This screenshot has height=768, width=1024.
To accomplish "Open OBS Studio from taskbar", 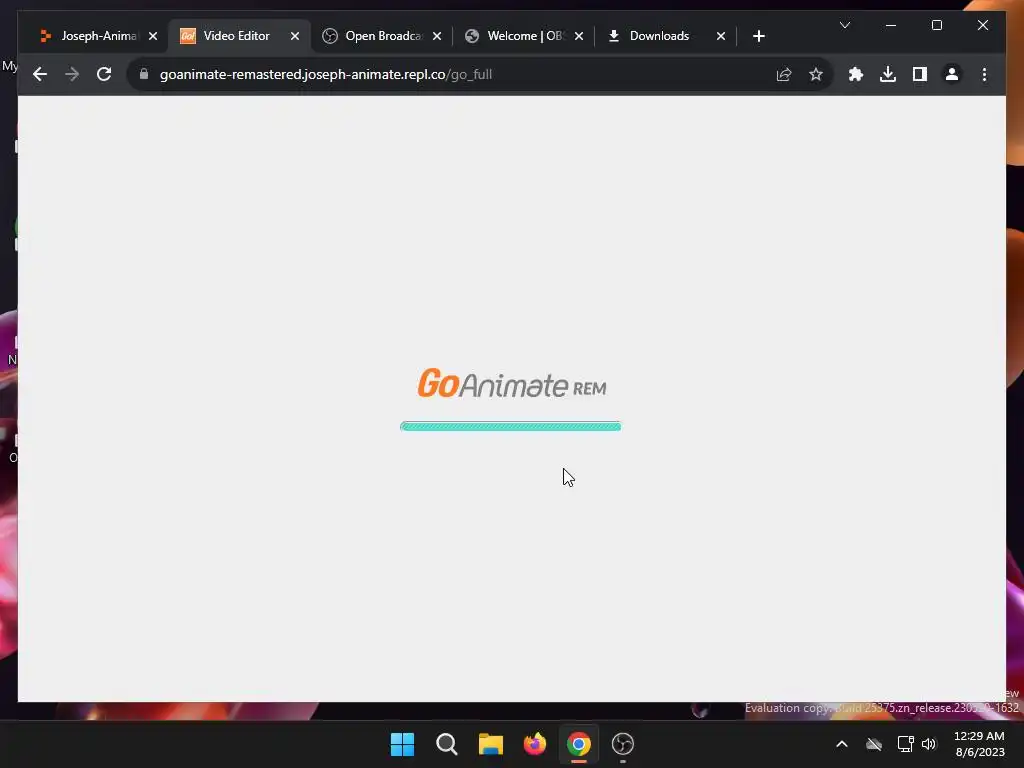I will coord(622,744).
